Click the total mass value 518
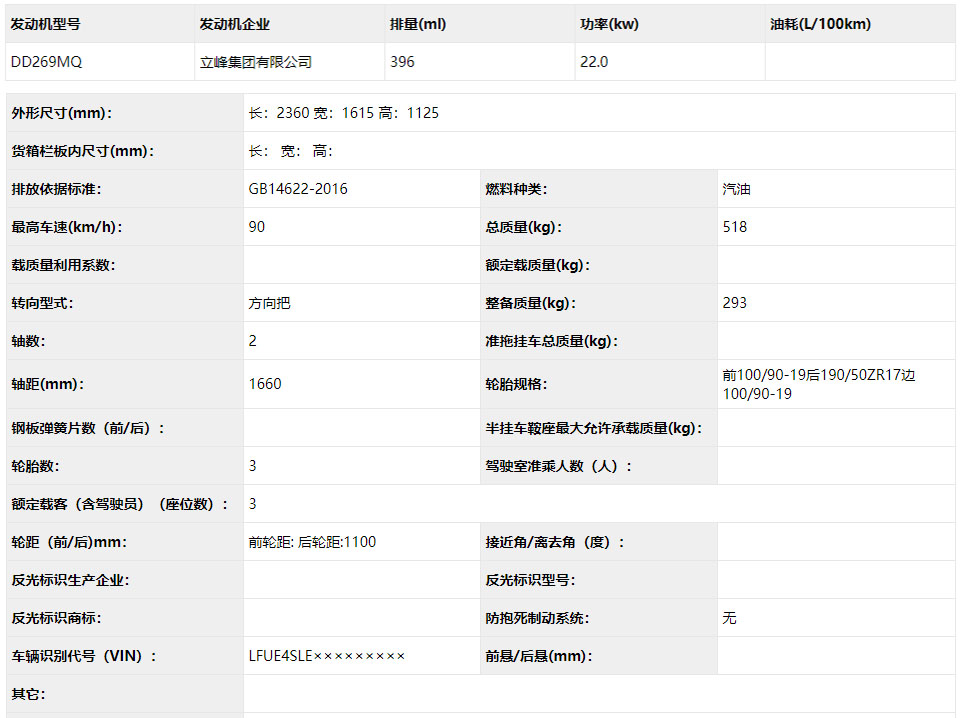The height and width of the screenshot is (718, 962). tap(734, 227)
